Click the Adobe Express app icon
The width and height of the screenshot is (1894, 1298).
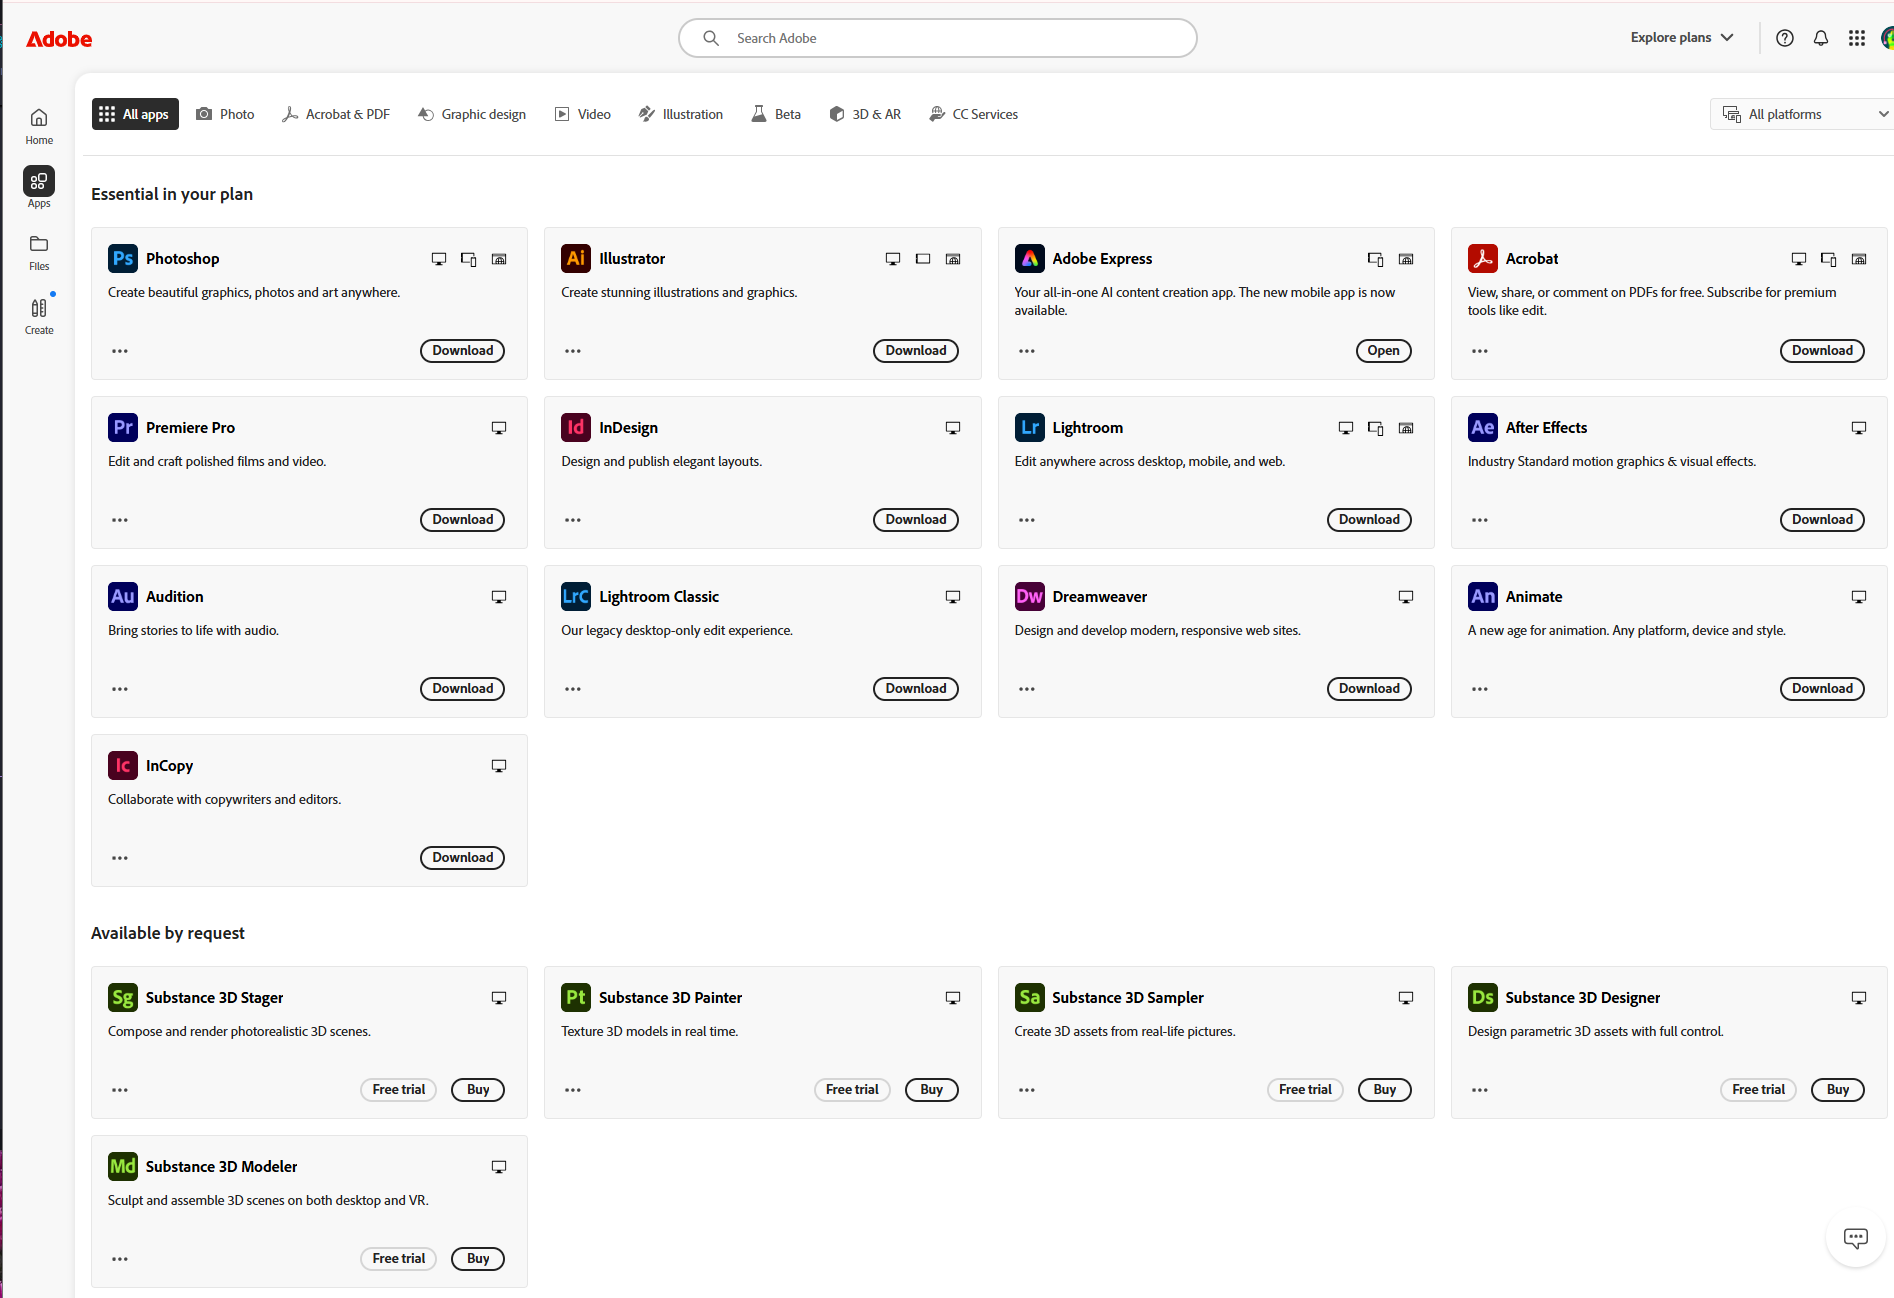pos(1030,258)
